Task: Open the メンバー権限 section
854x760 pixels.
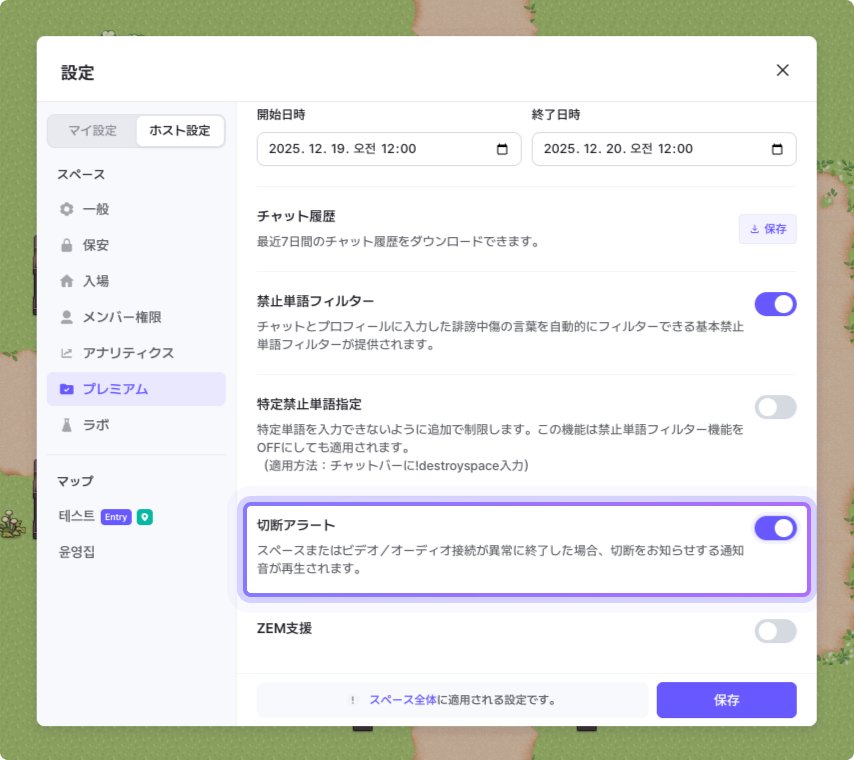Action: pos(136,317)
